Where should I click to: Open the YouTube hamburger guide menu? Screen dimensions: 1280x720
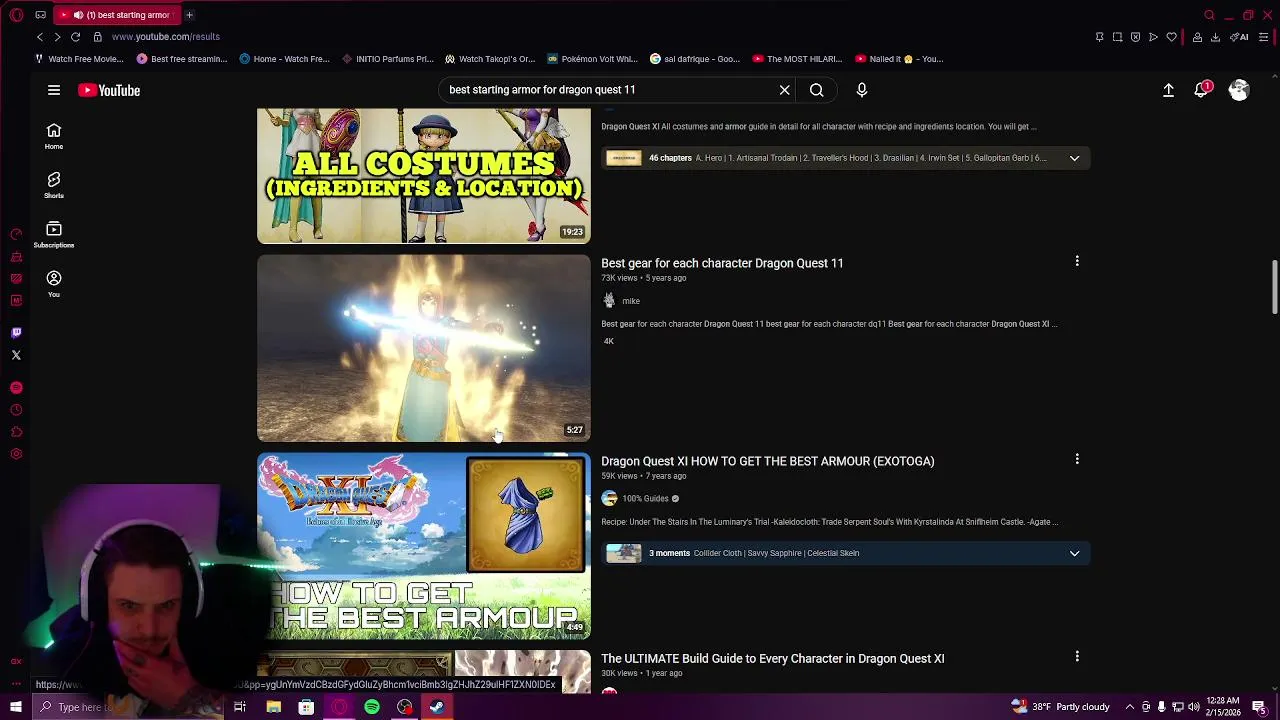click(x=54, y=90)
